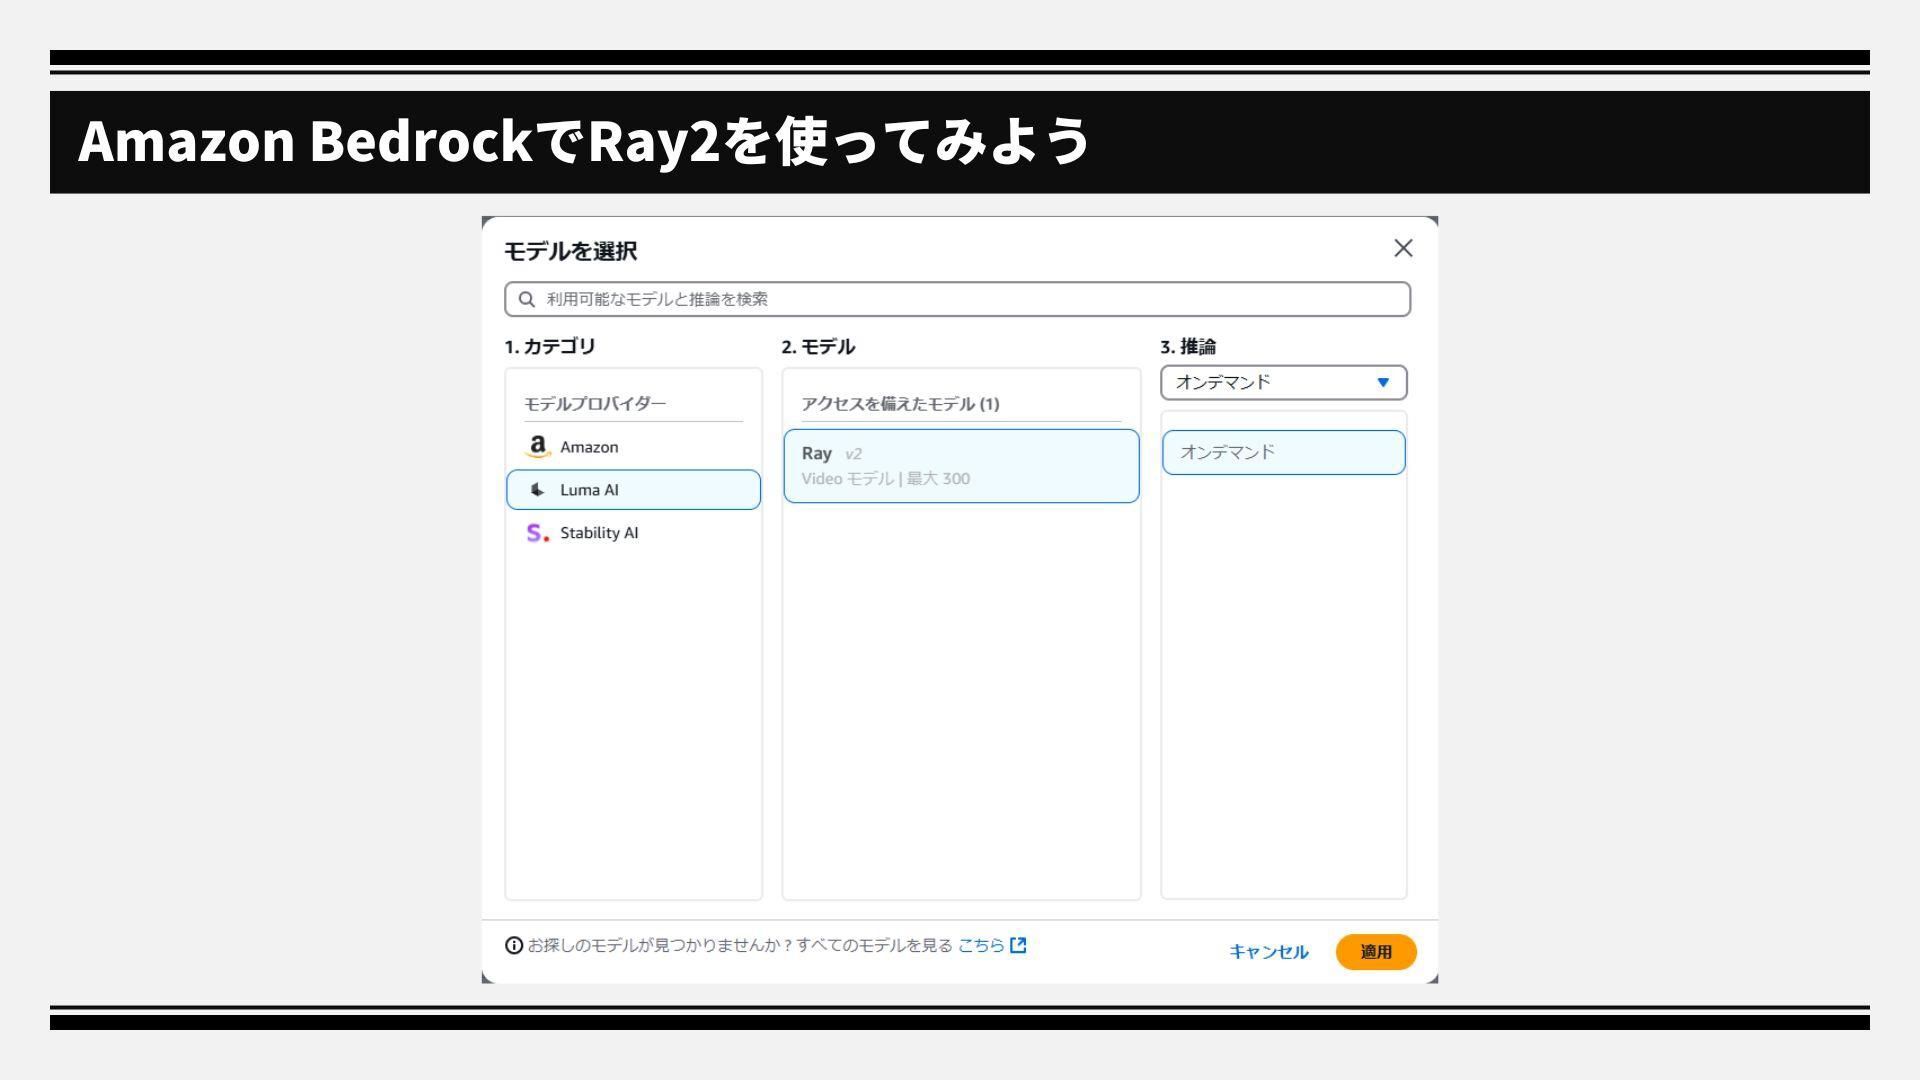
Task: Click the 2. モデル column label
Action: click(x=818, y=347)
